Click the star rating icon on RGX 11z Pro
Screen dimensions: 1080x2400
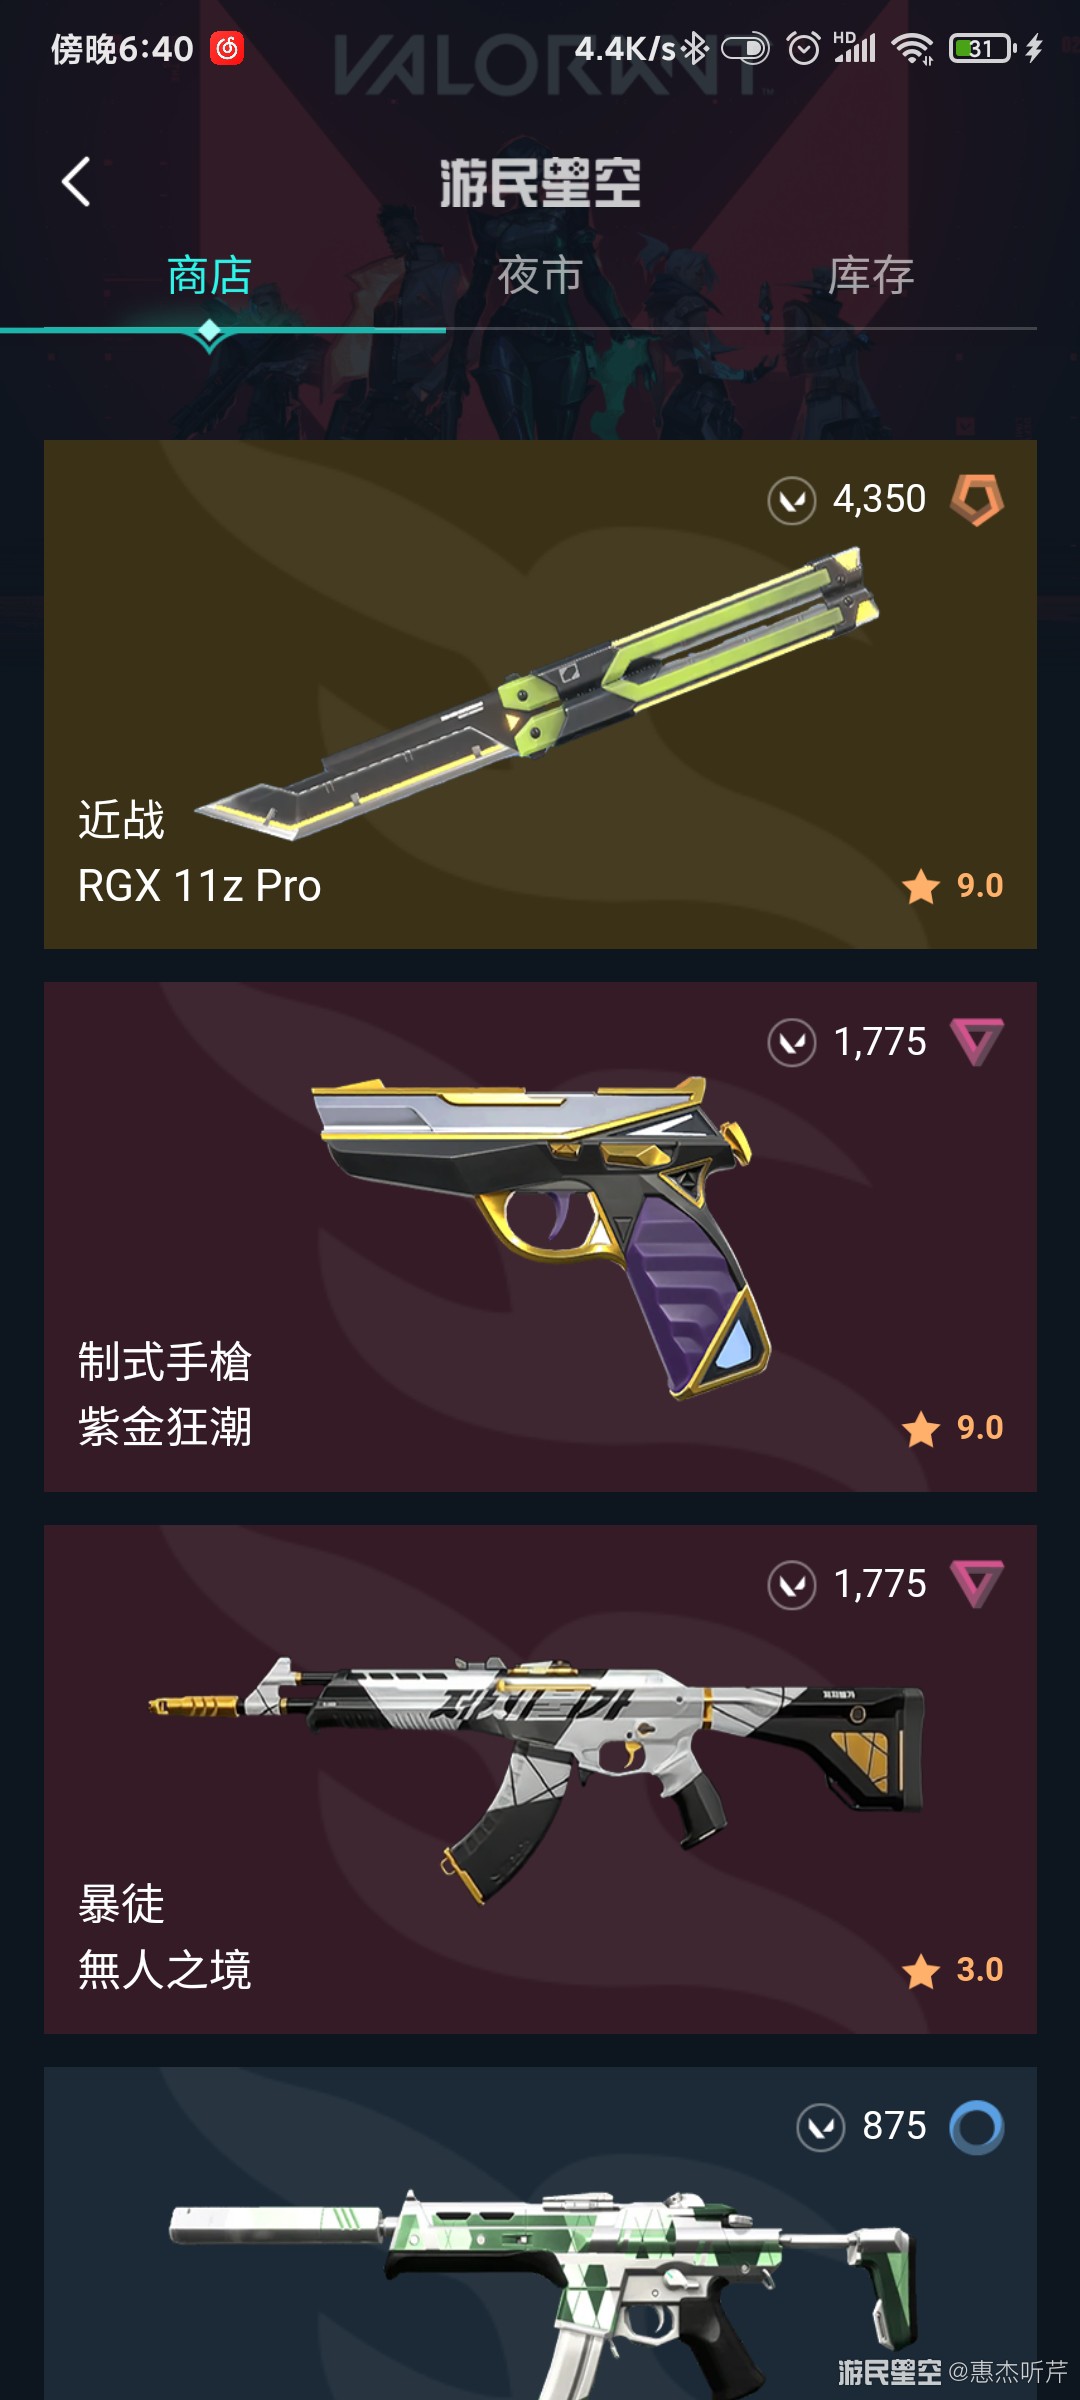pyautogui.click(x=921, y=886)
